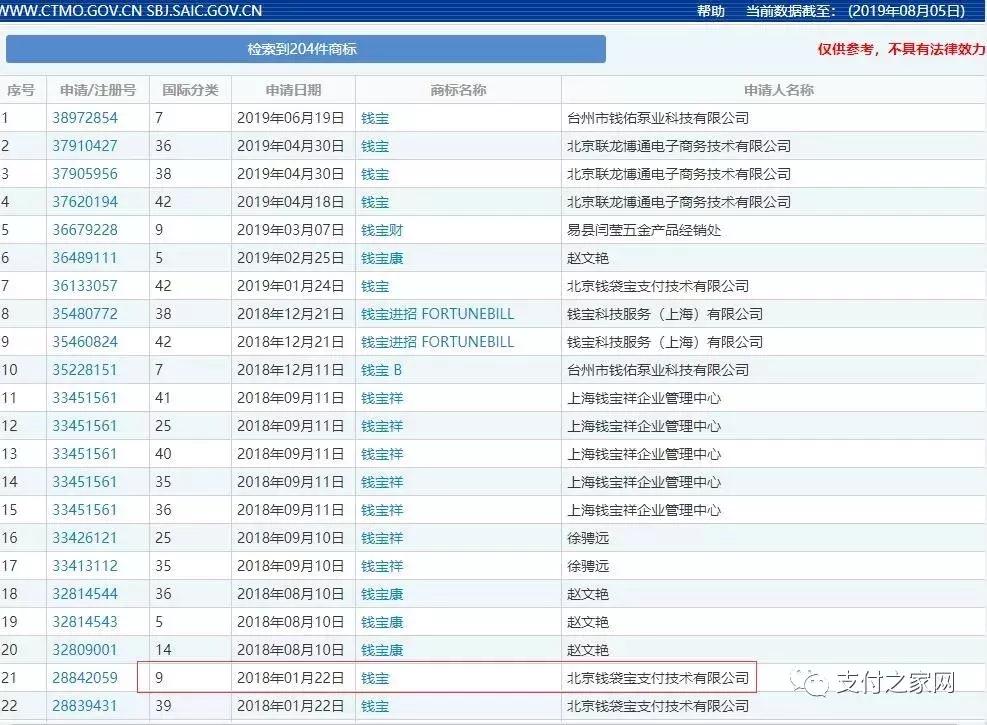
Task: Open application number 37910427
Action: tap(85, 146)
